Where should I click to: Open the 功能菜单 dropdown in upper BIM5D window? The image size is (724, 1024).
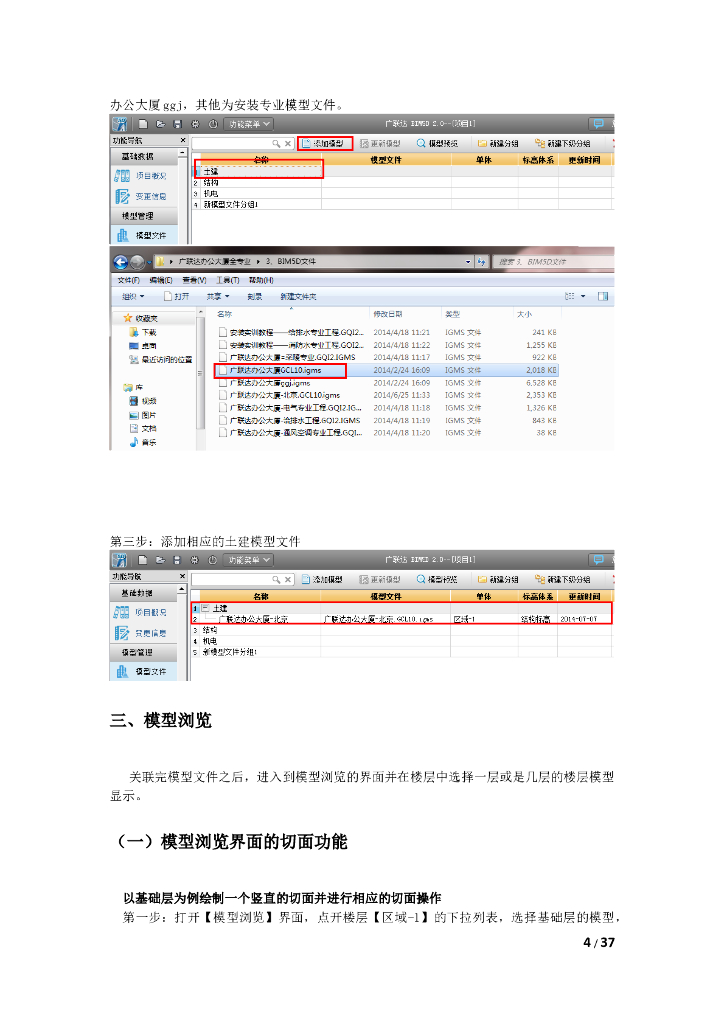click(x=249, y=124)
